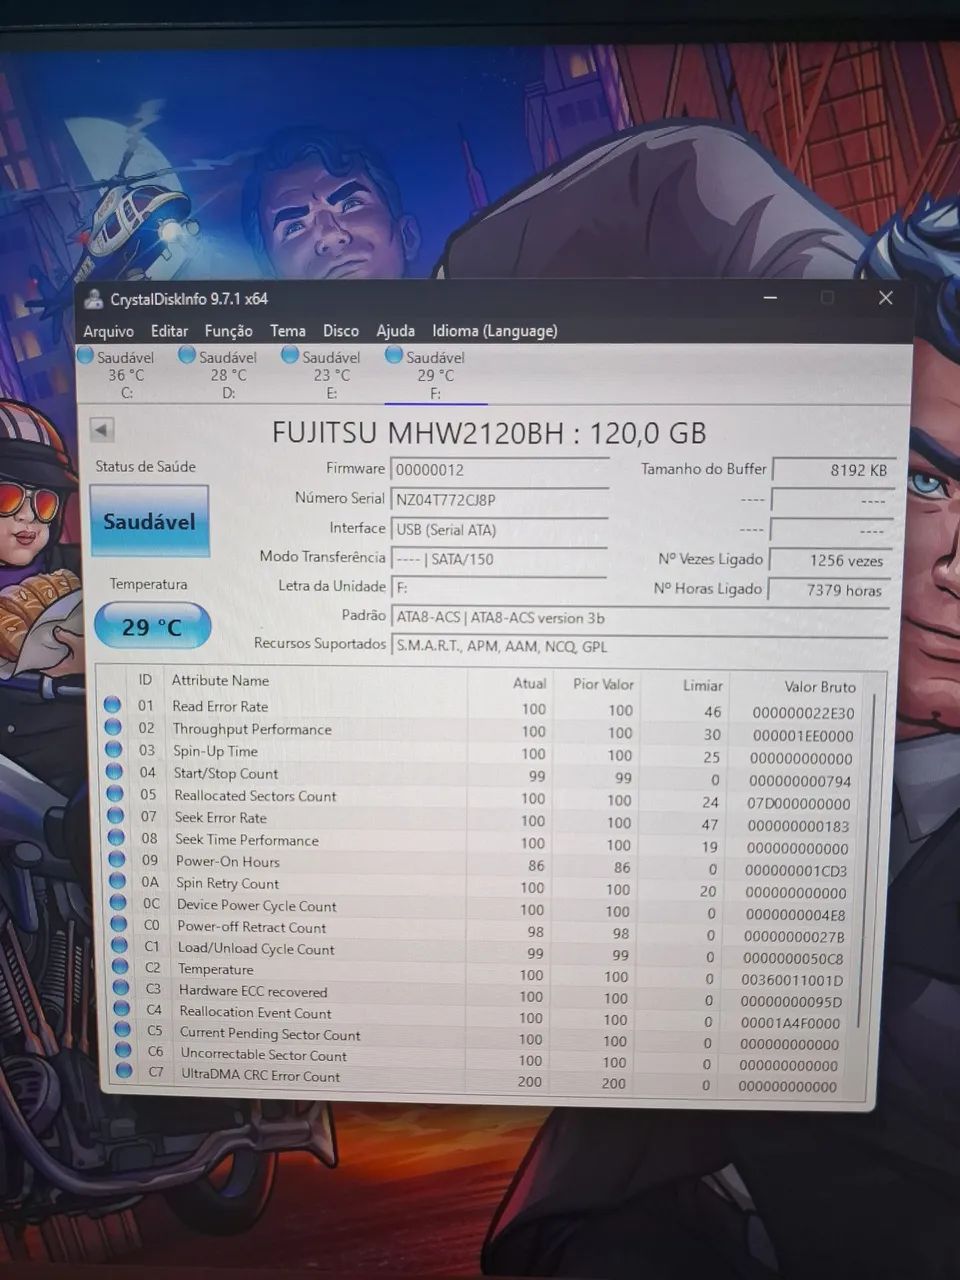Click the UltraDMA CRC Error Count status orb
This screenshot has height=1280, width=960.
[124, 1071]
